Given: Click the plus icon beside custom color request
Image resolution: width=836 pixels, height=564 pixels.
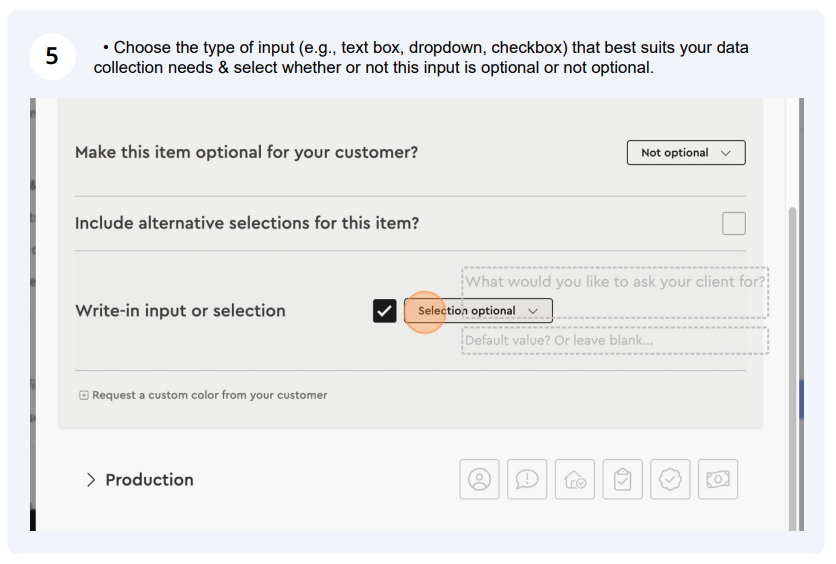Looking at the screenshot, I should (84, 395).
